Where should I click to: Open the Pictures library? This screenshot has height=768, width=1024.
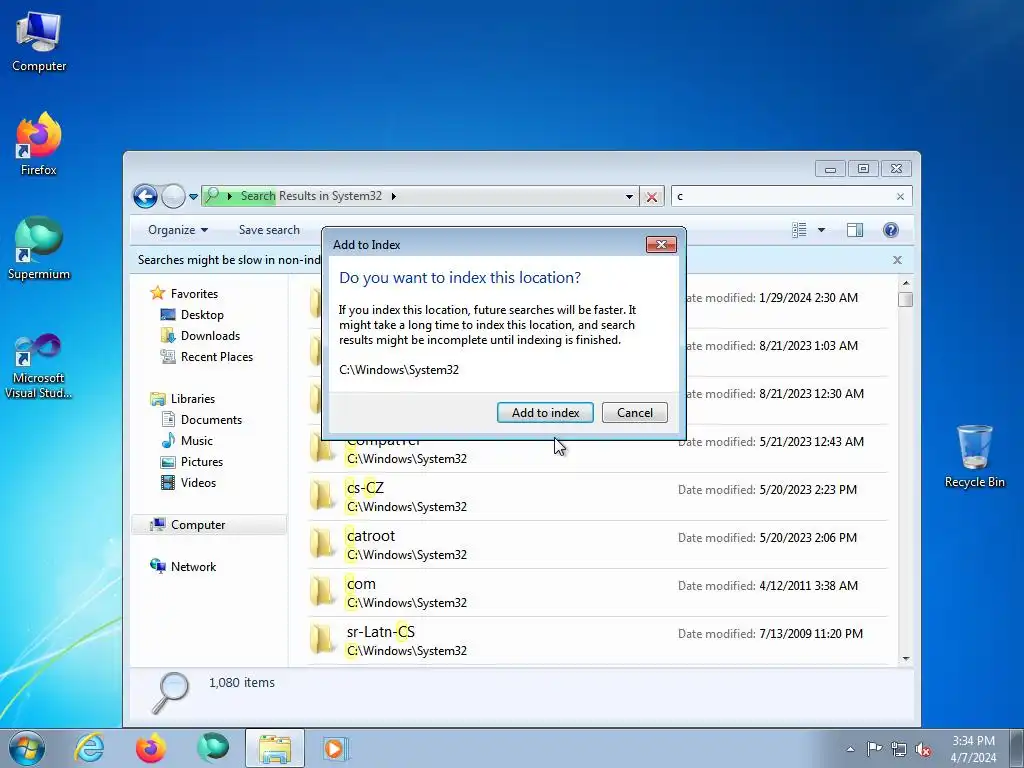pyautogui.click(x=202, y=461)
